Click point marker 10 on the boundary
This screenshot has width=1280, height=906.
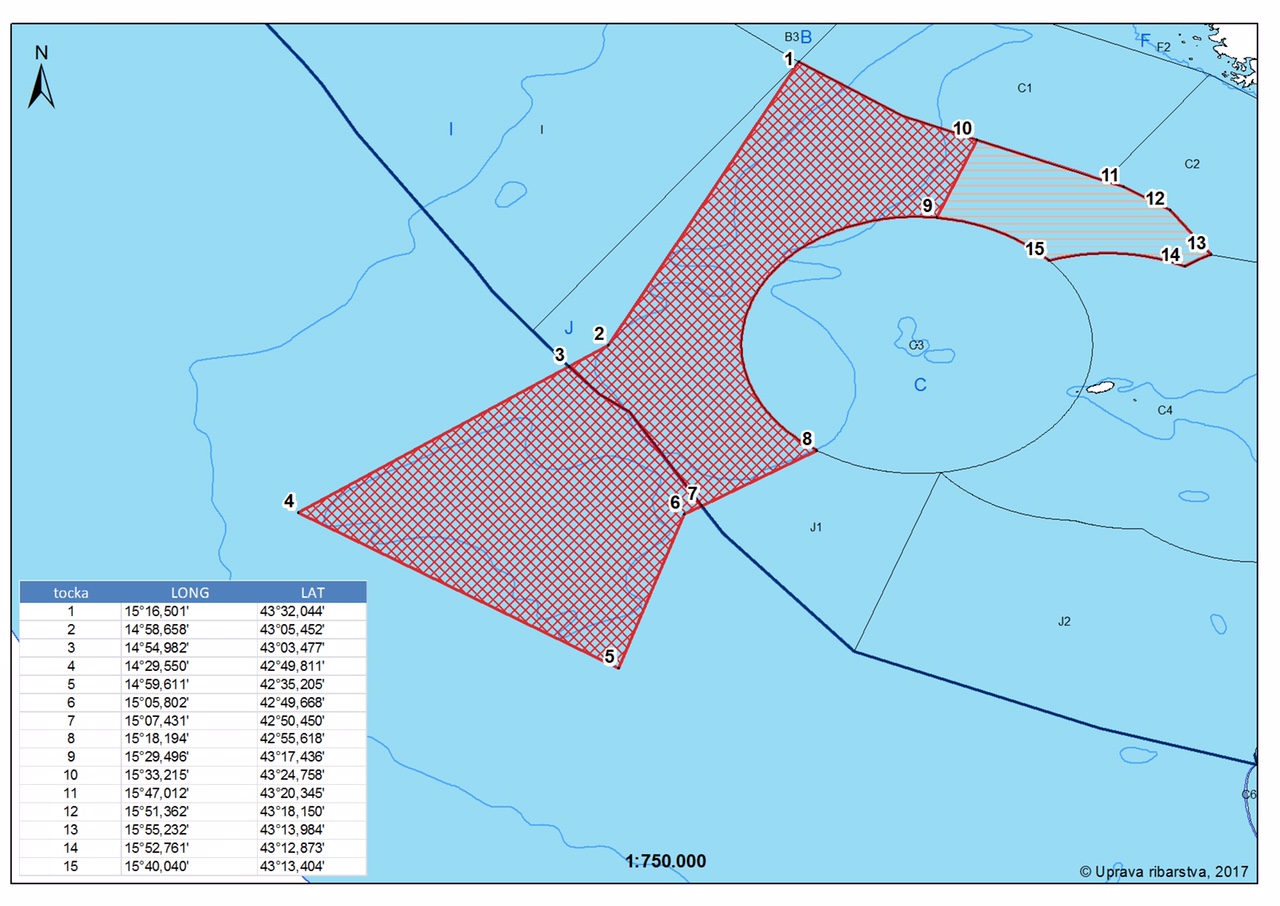[962, 128]
